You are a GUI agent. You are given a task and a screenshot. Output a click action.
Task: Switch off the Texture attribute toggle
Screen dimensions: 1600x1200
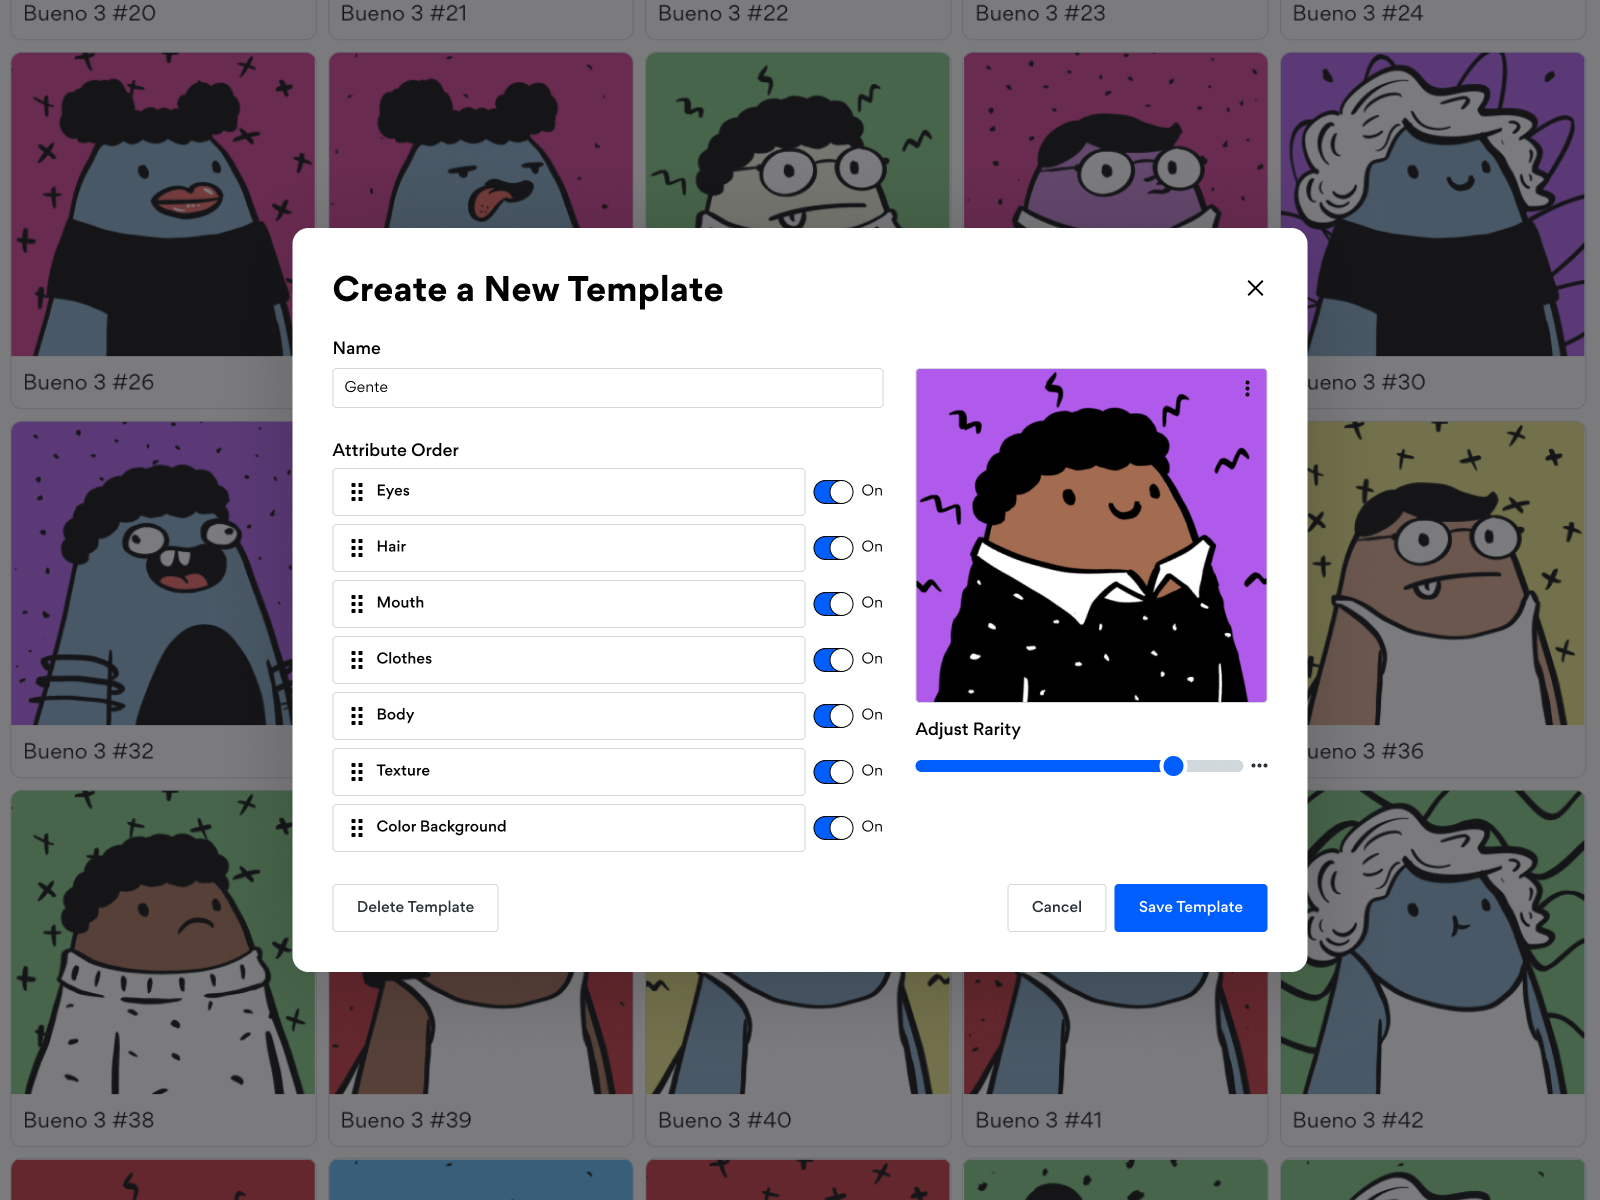point(833,772)
